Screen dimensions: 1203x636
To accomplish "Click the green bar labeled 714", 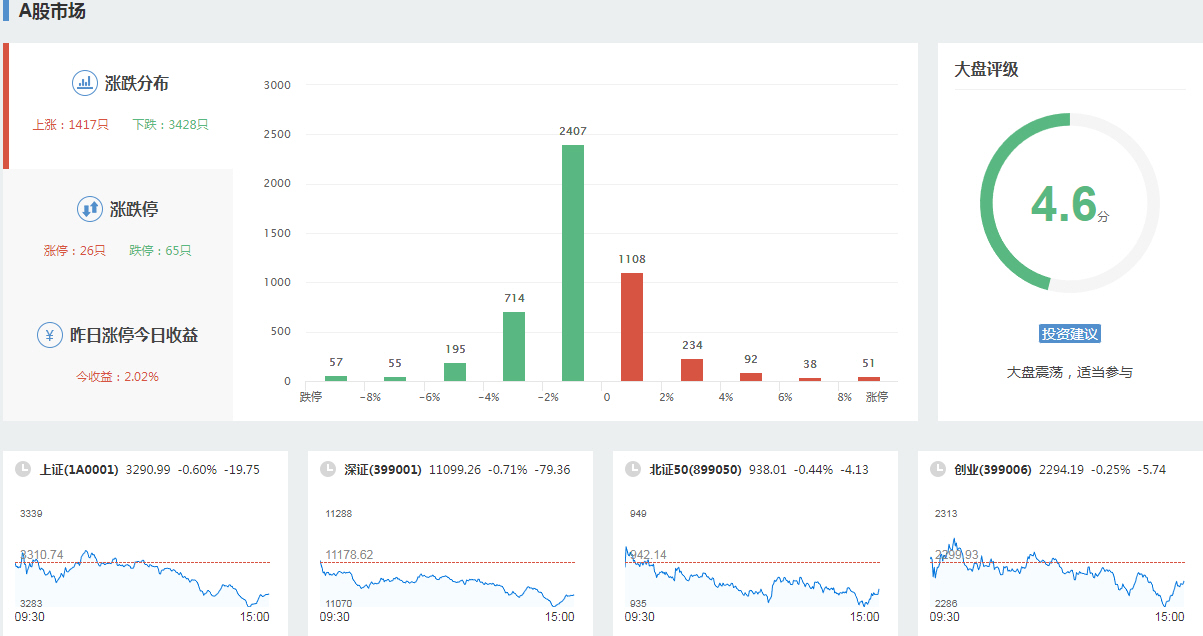I will coord(514,346).
